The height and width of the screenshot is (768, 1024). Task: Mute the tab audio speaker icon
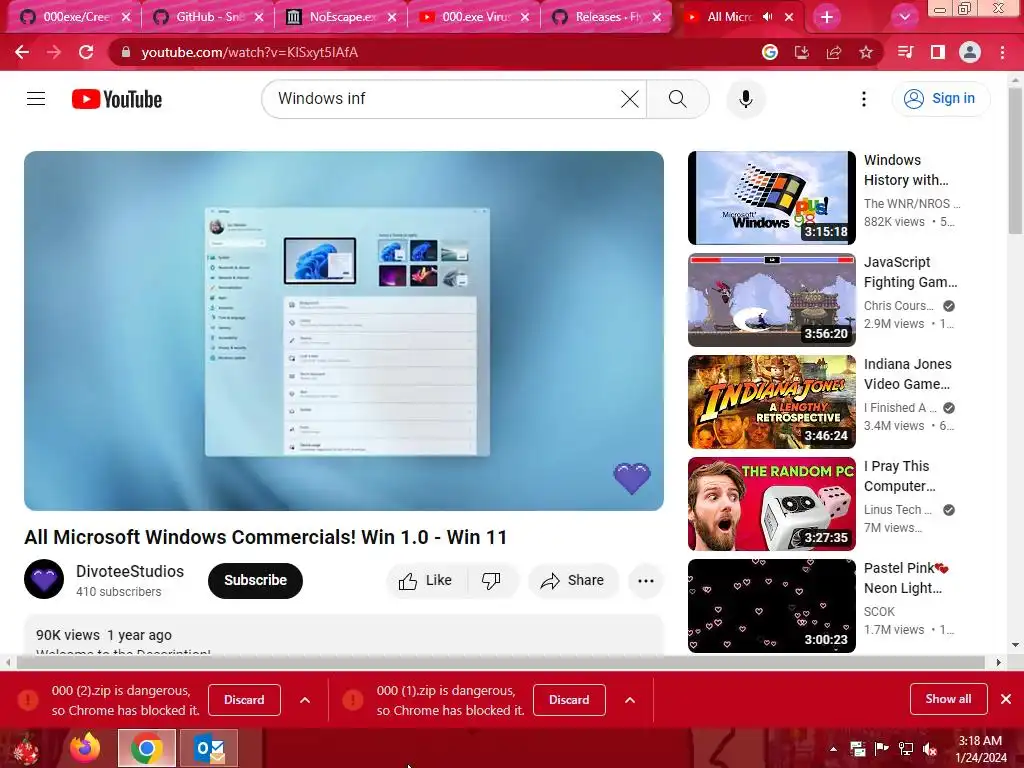click(768, 17)
